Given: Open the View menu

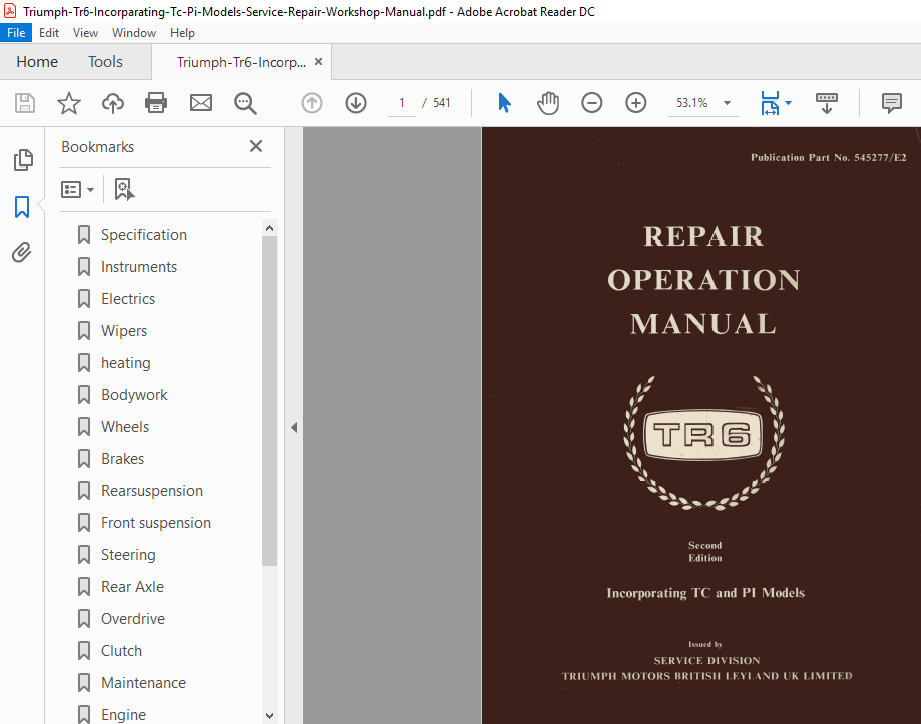Looking at the screenshot, I should (85, 33).
